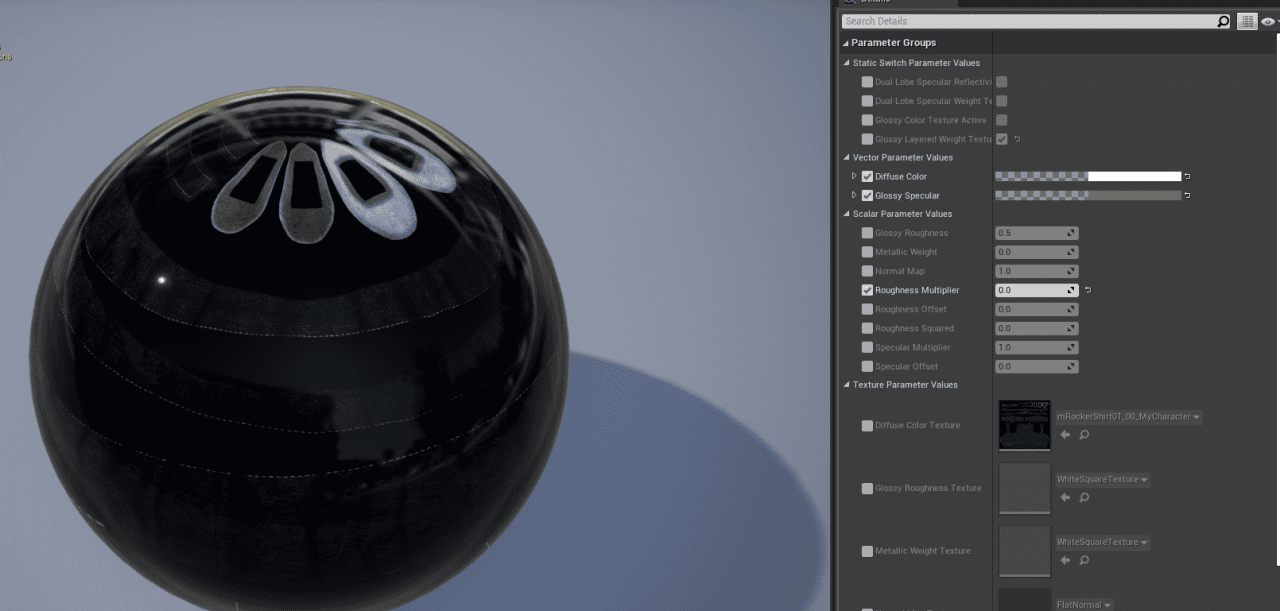This screenshot has height=611, width=1280.
Task: Reset Diffuse Color to default arrow
Action: coord(1187,177)
